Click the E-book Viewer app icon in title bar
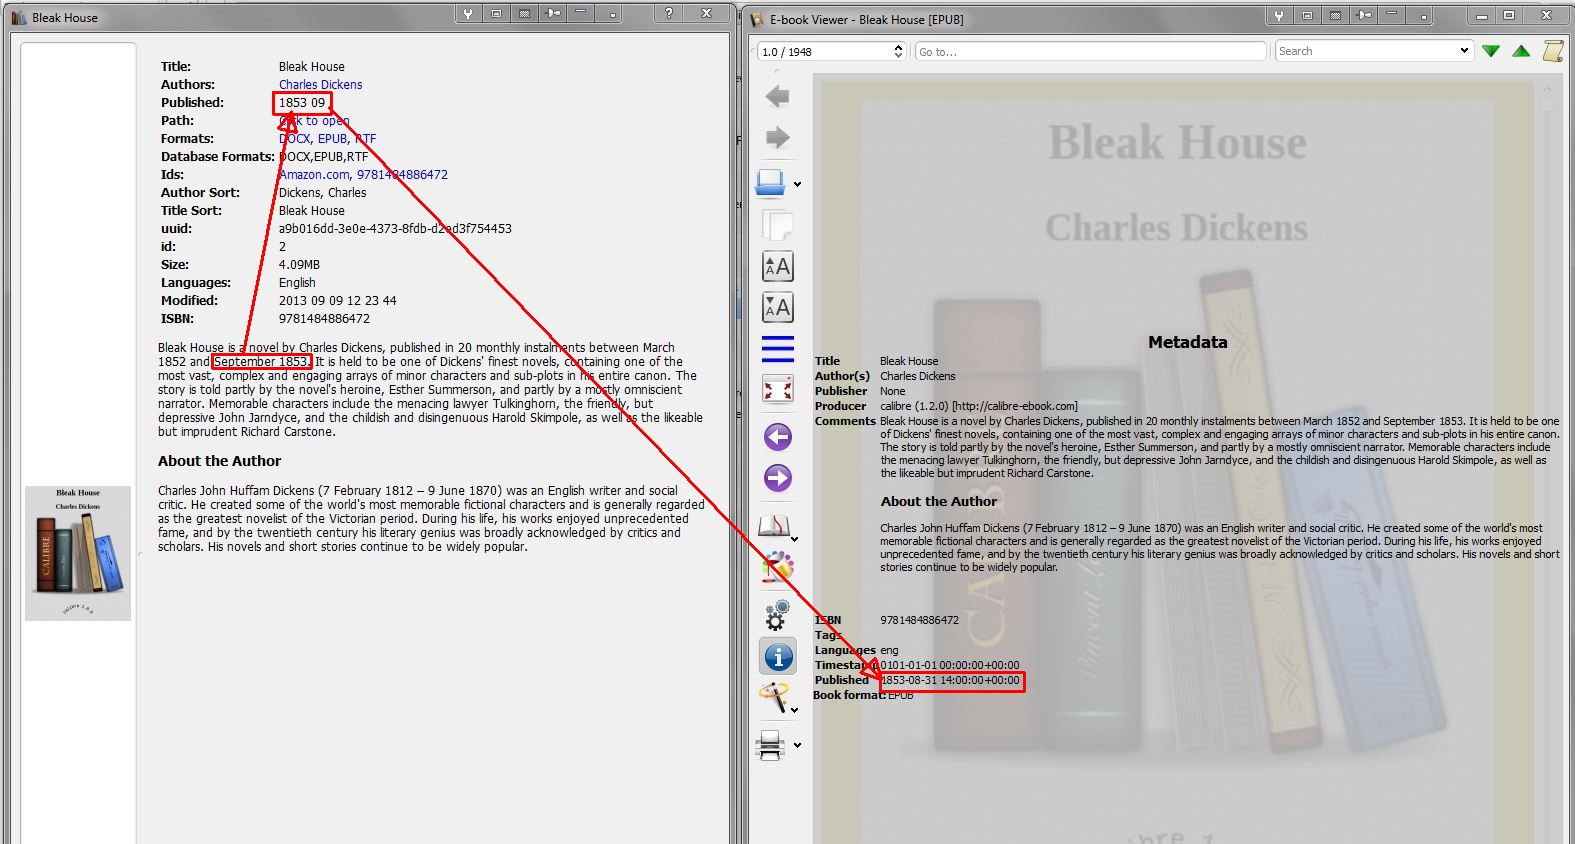The width and height of the screenshot is (1575, 844). [x=757, y=19]
